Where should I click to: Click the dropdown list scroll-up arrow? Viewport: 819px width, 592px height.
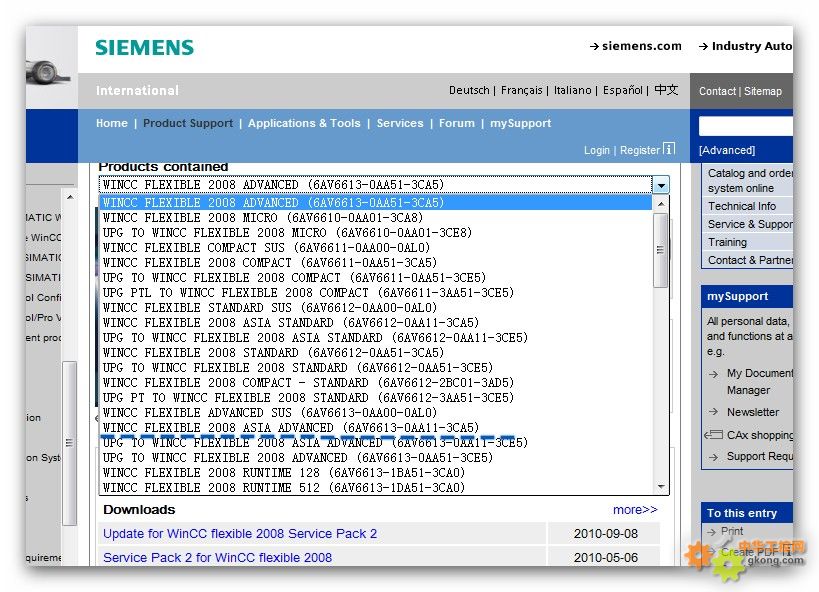(661, 204)
